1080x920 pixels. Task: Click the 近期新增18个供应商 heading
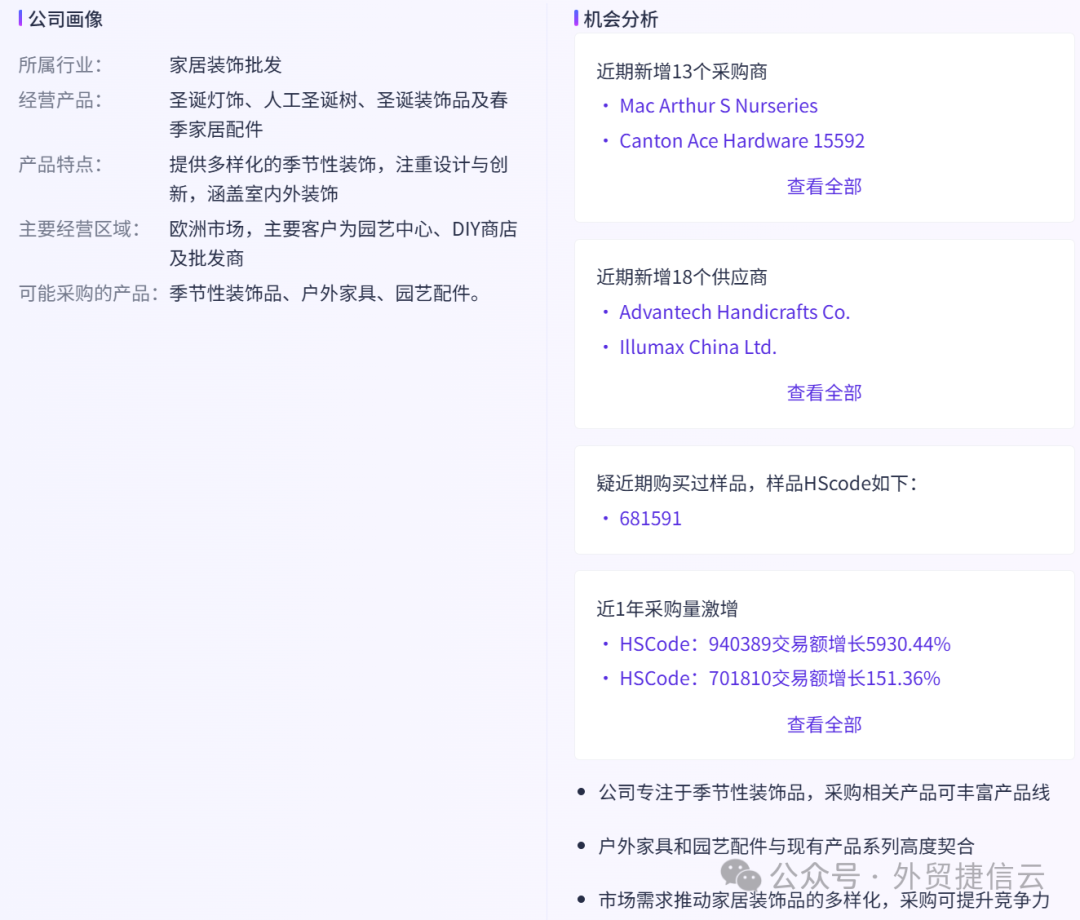[x=676, y=276]
